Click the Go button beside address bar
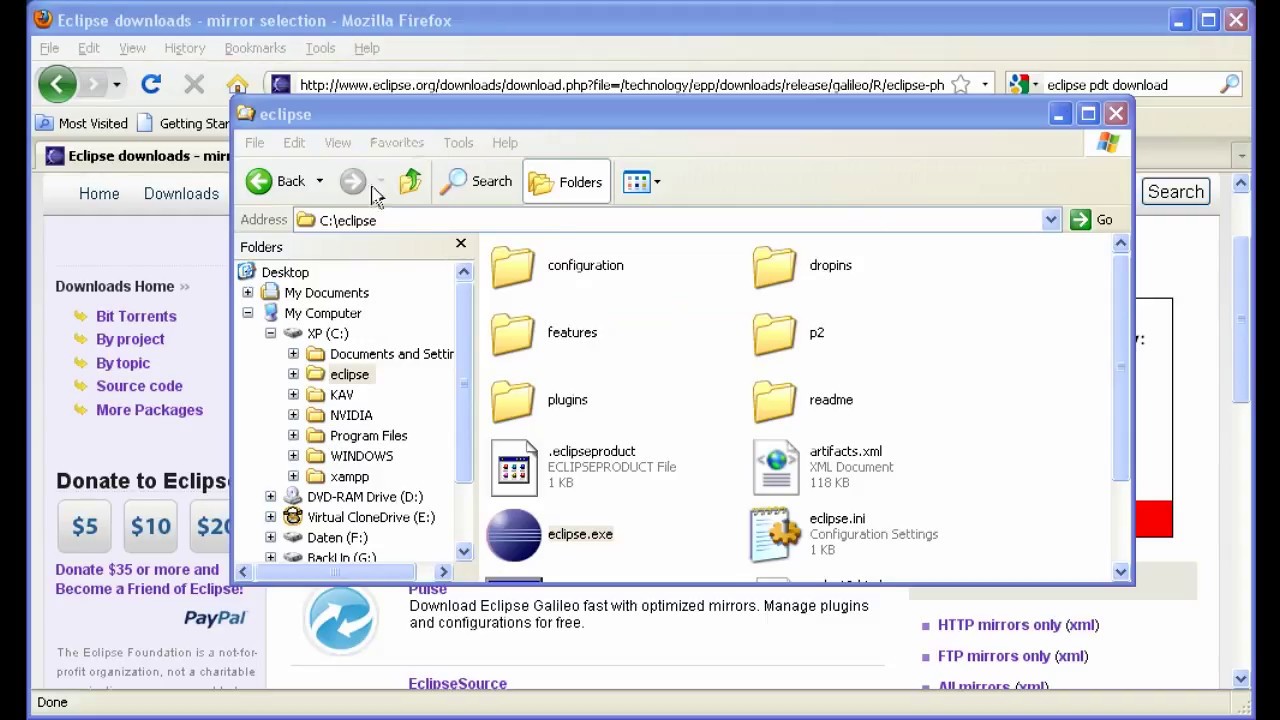This screenshot has width=1280, height=720. click(x=1092, y=220)
